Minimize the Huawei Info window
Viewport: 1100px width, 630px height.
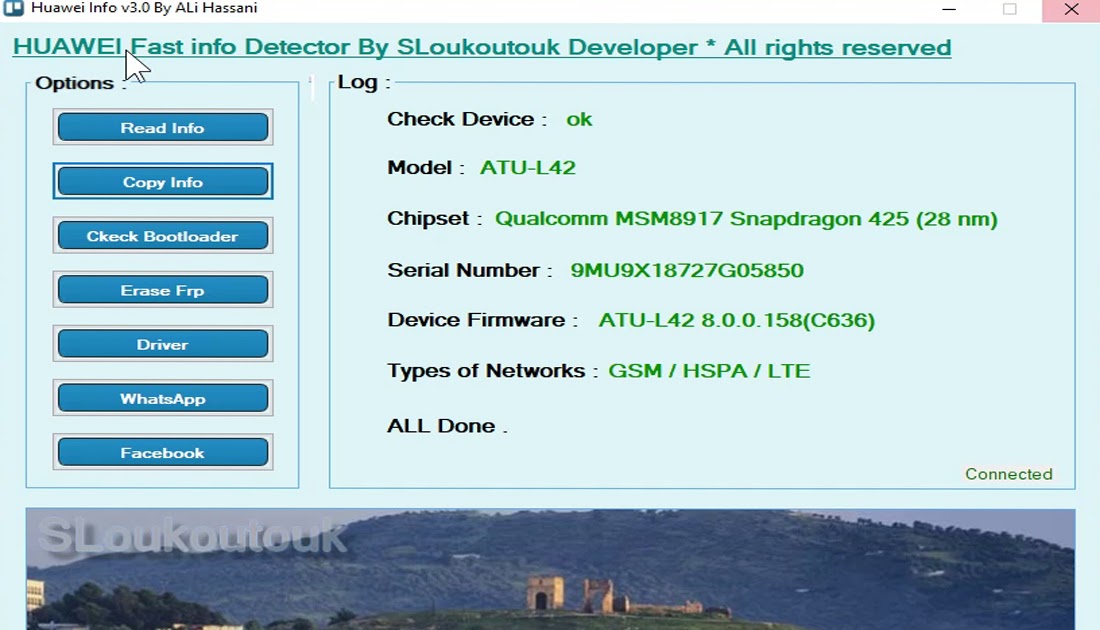pos(949,9)
